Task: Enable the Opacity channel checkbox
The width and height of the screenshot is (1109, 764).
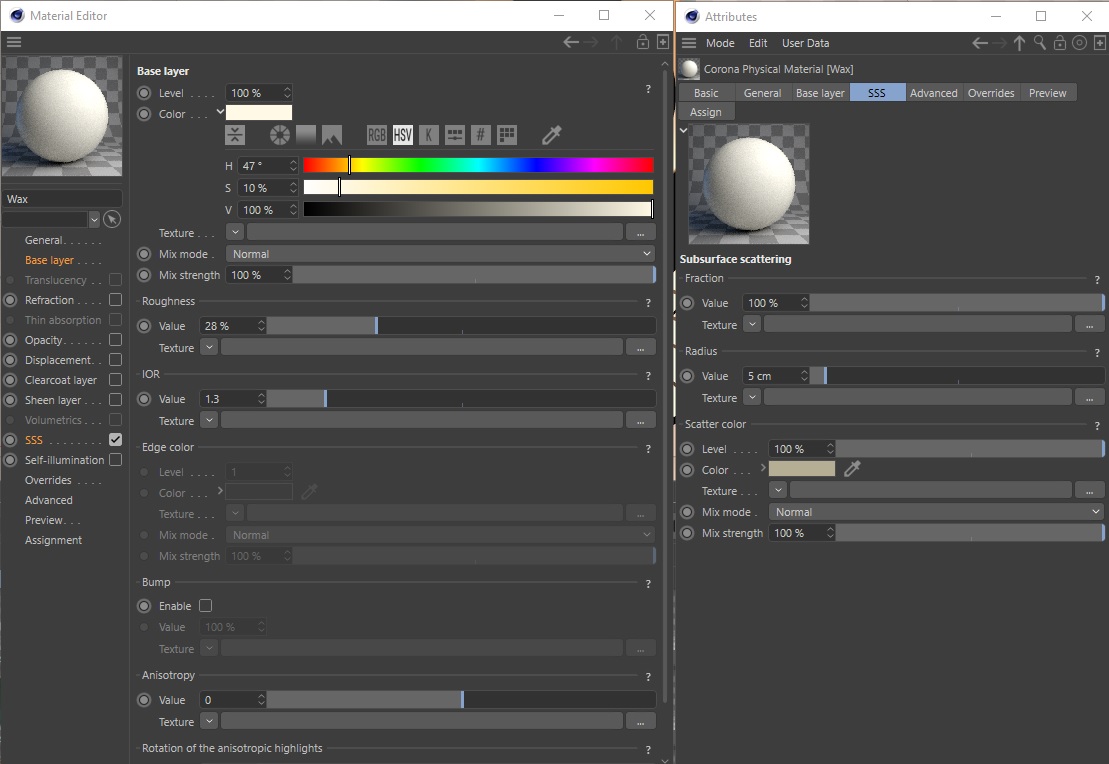Action: coord(115,340)
